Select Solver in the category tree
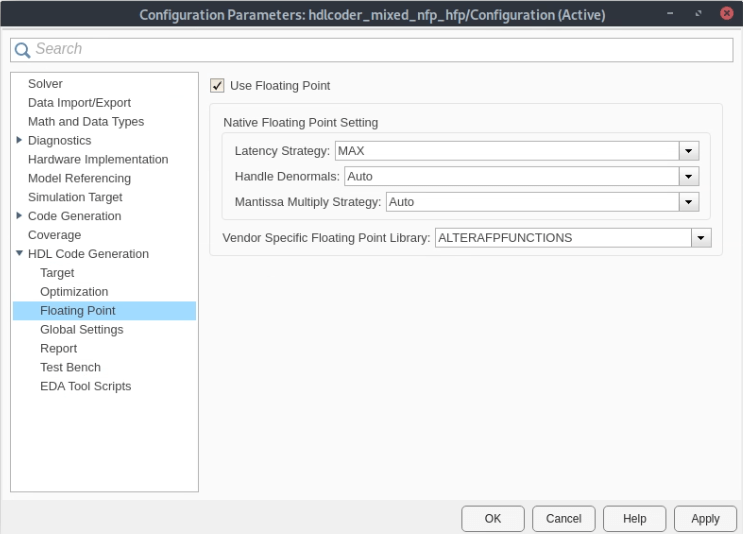743x534 pixels. point(45,84)
